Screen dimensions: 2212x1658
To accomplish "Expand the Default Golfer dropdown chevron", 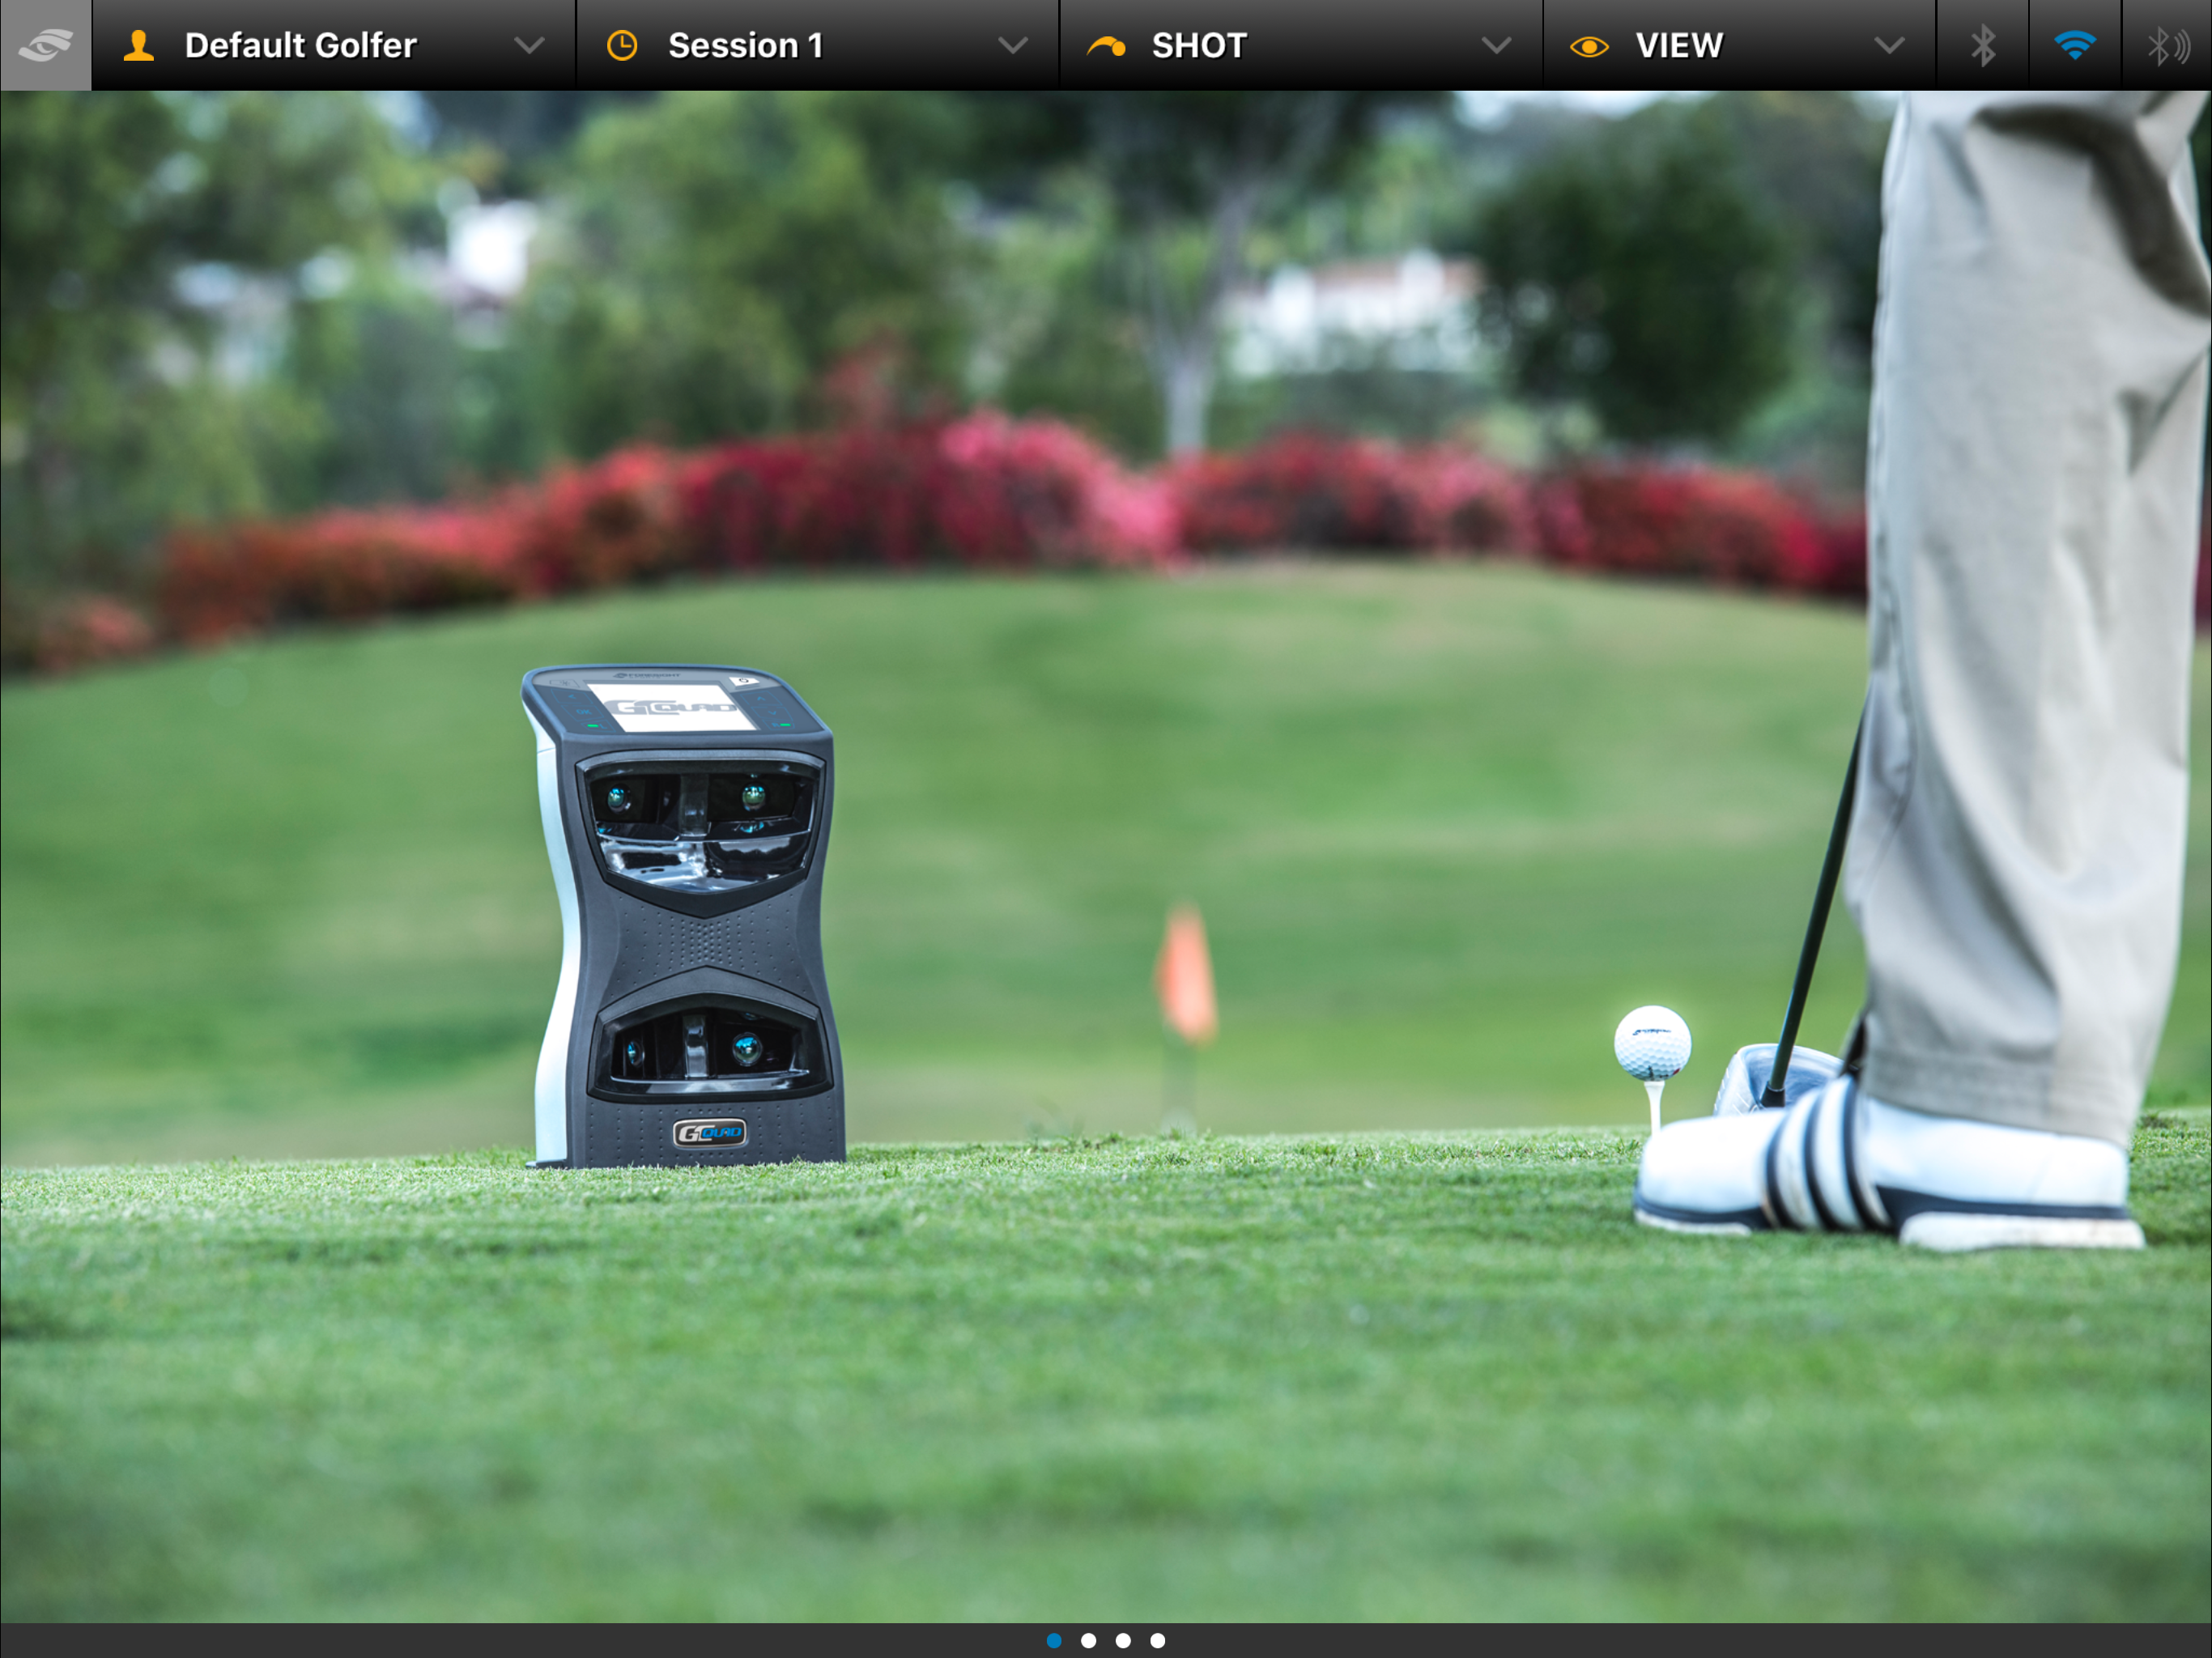I will coord(529,45).
